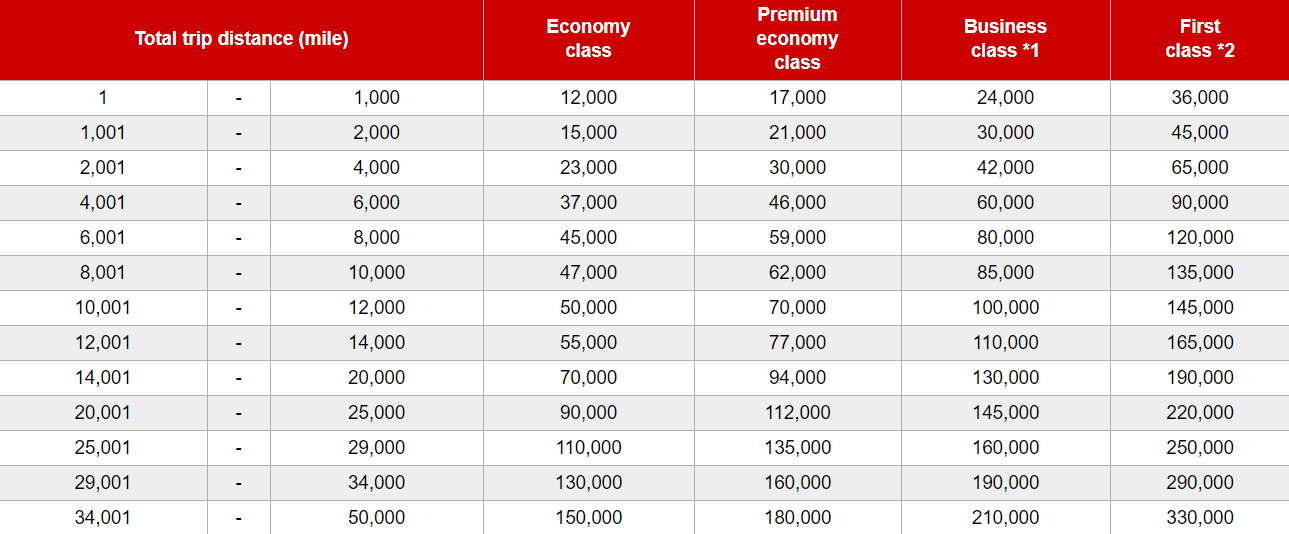The image size is (1289, 534).
Task: Click the Premium economy class column header
Action: coord(797,39)
